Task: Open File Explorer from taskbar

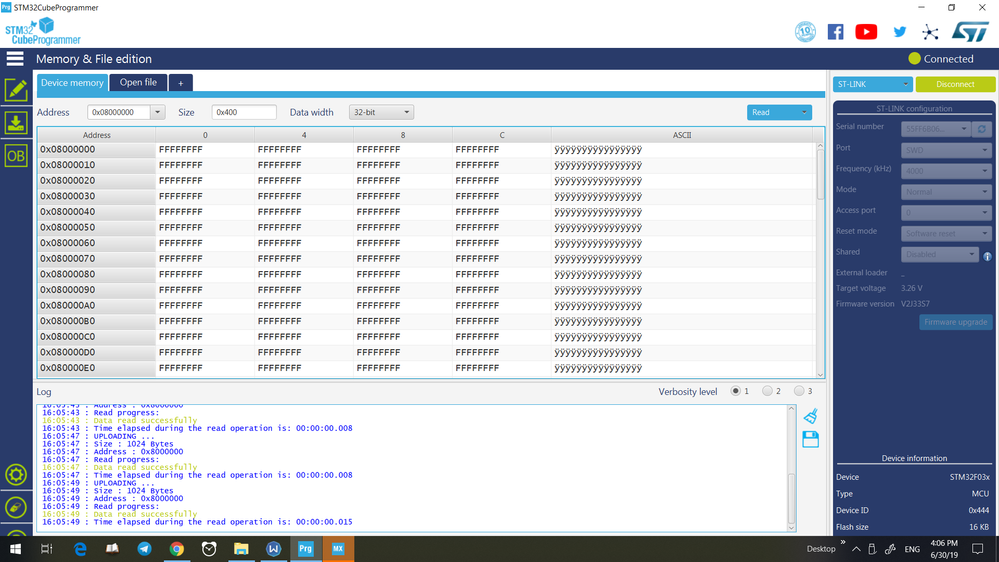Action: [x=241, y=549]
